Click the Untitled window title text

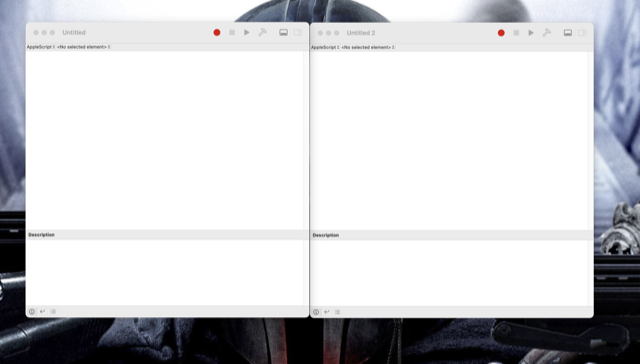click(74, 33)
